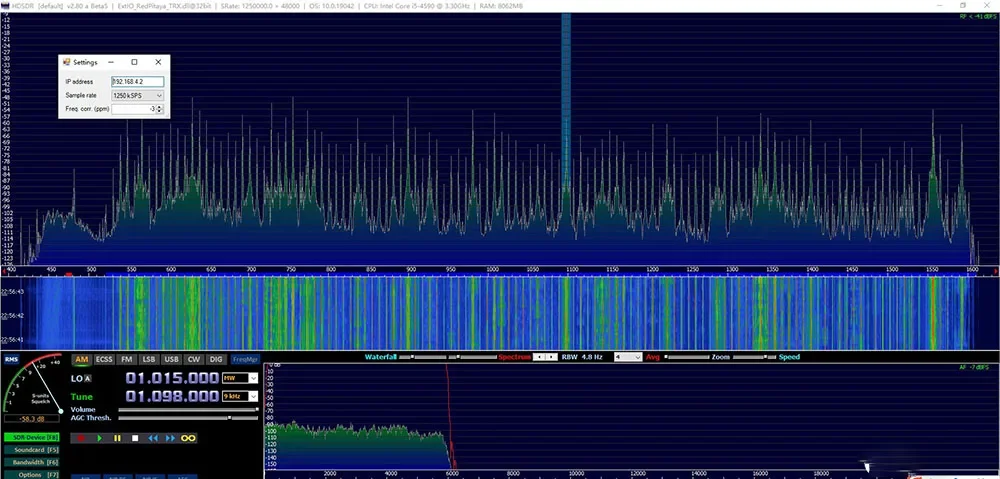Viewport: 1000px width, 479px height.
Task: Click the SDR-Device [F8] button
Action: point(31,438)
